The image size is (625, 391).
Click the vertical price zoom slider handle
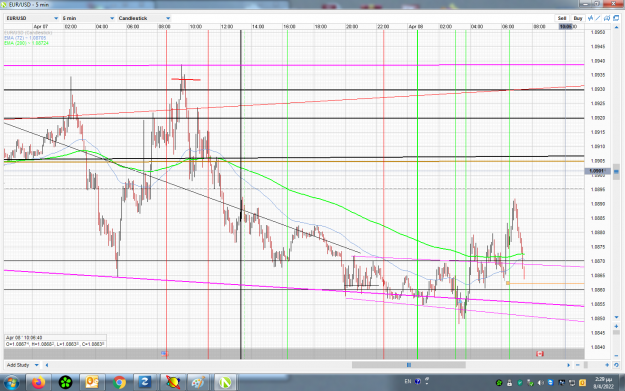(616, 332)
